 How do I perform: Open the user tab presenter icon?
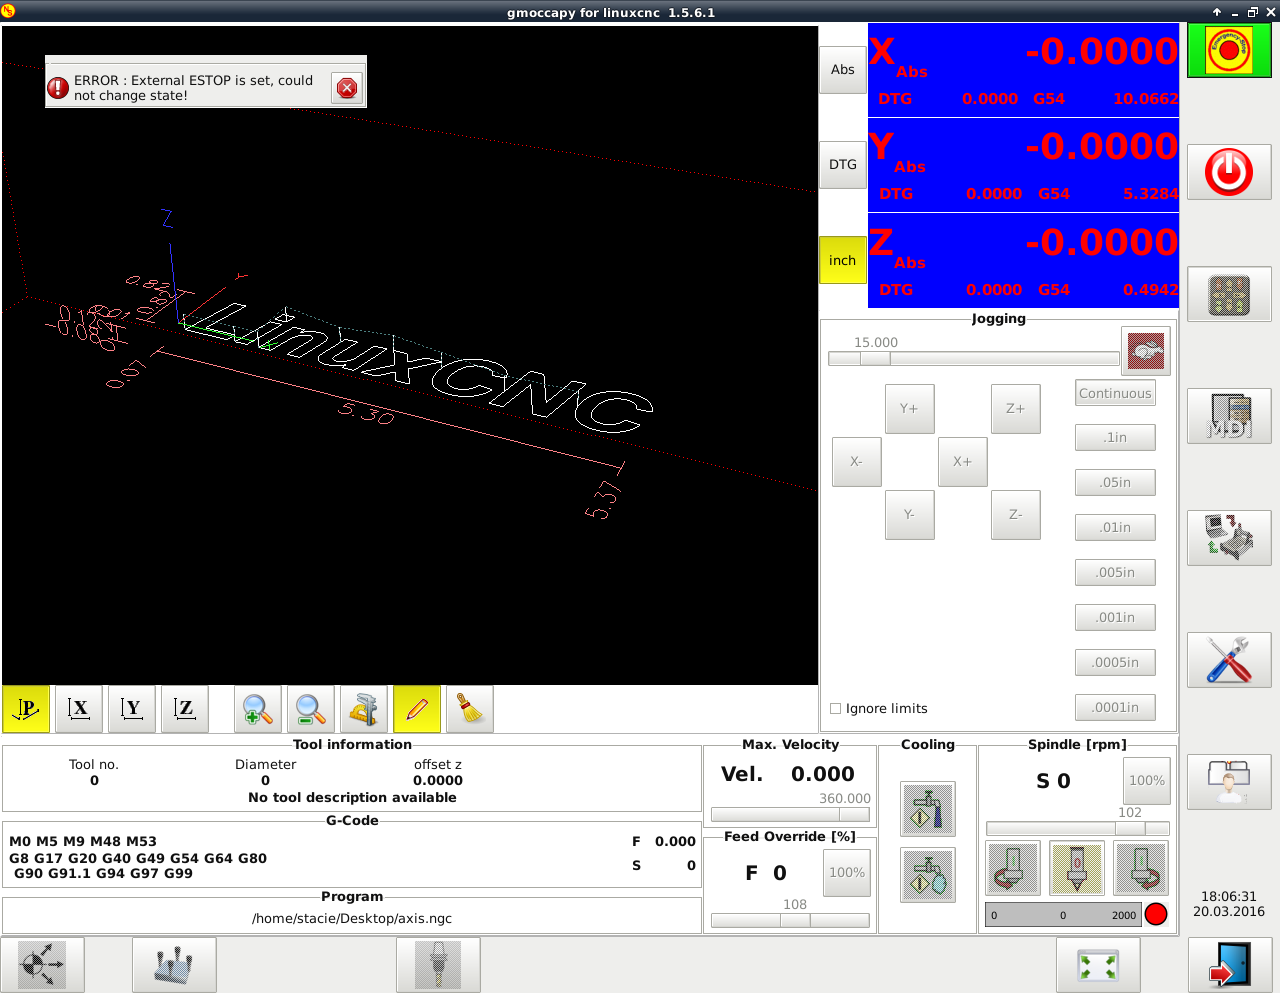click(x=1229, y=782)
